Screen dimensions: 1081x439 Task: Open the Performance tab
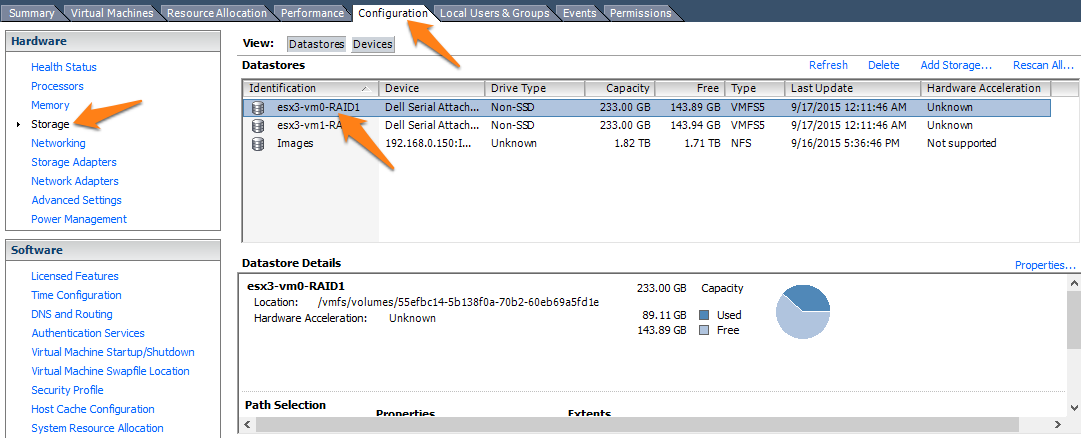312,13
